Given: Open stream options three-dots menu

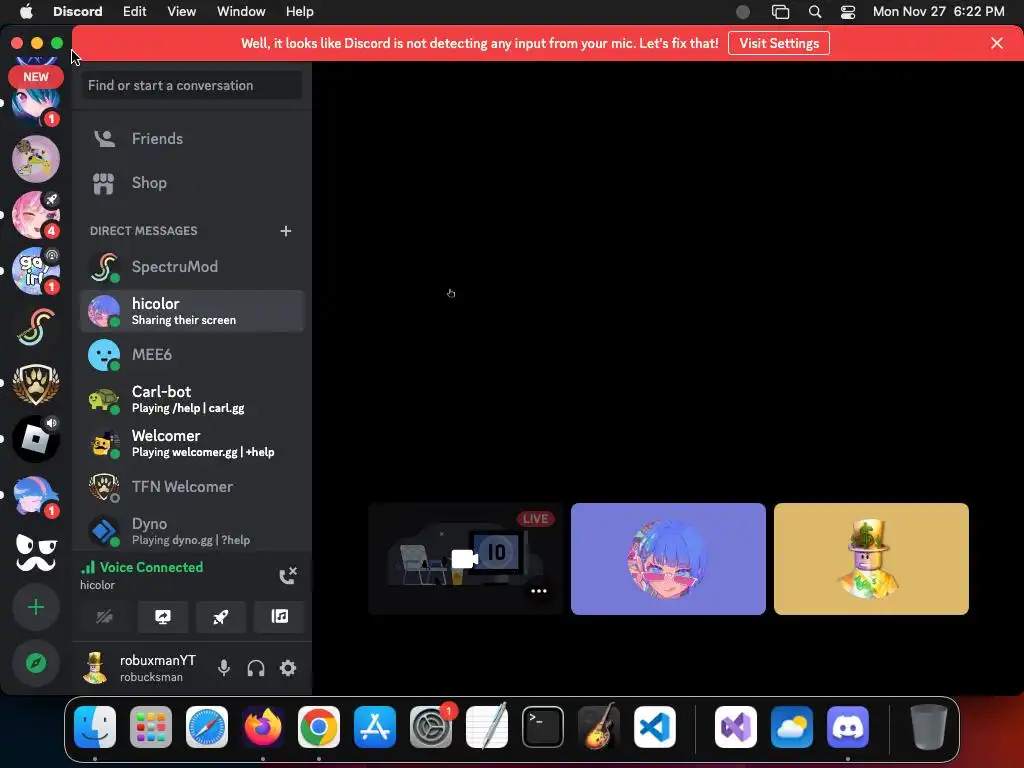Looking at the screenshot, I should pos(539,591).
